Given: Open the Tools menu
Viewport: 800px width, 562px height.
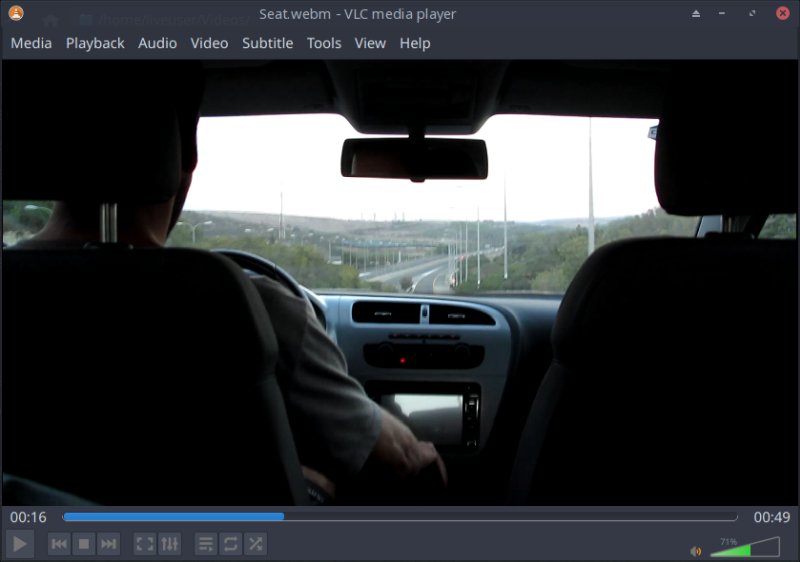Looking at the screenshot, I should coord(324,43).
